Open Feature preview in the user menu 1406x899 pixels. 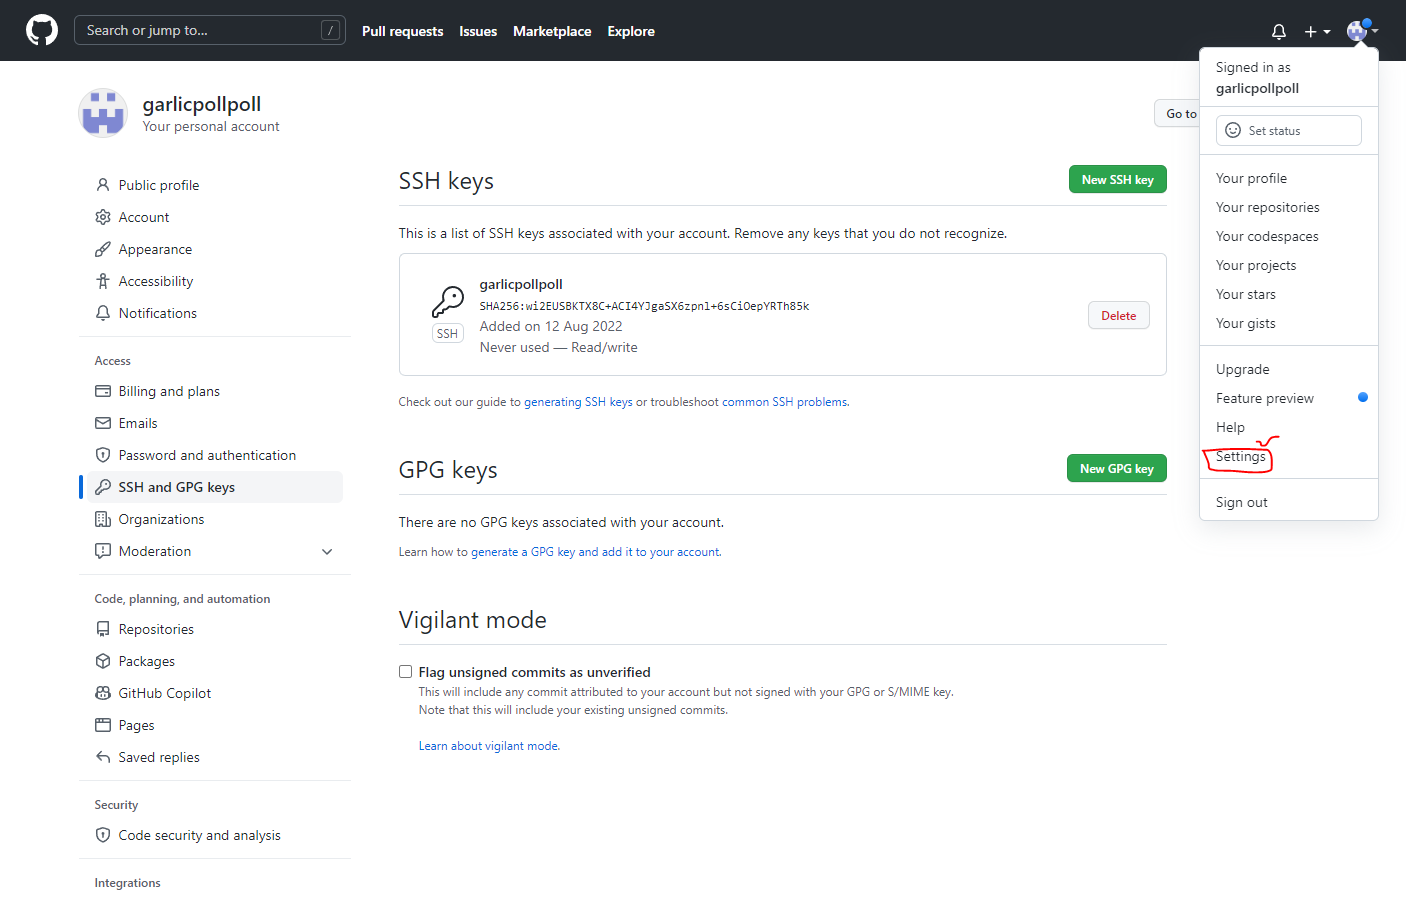(1289, 398)
